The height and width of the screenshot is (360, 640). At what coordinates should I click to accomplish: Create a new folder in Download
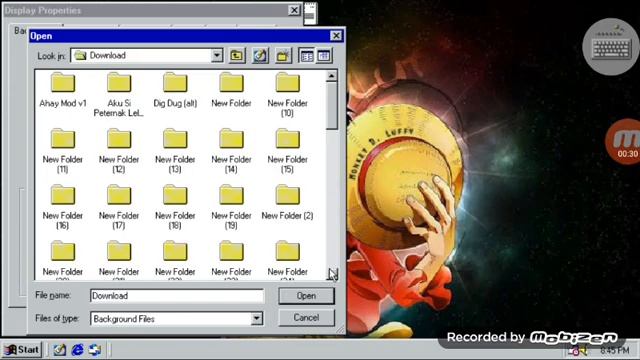point(283,56)
